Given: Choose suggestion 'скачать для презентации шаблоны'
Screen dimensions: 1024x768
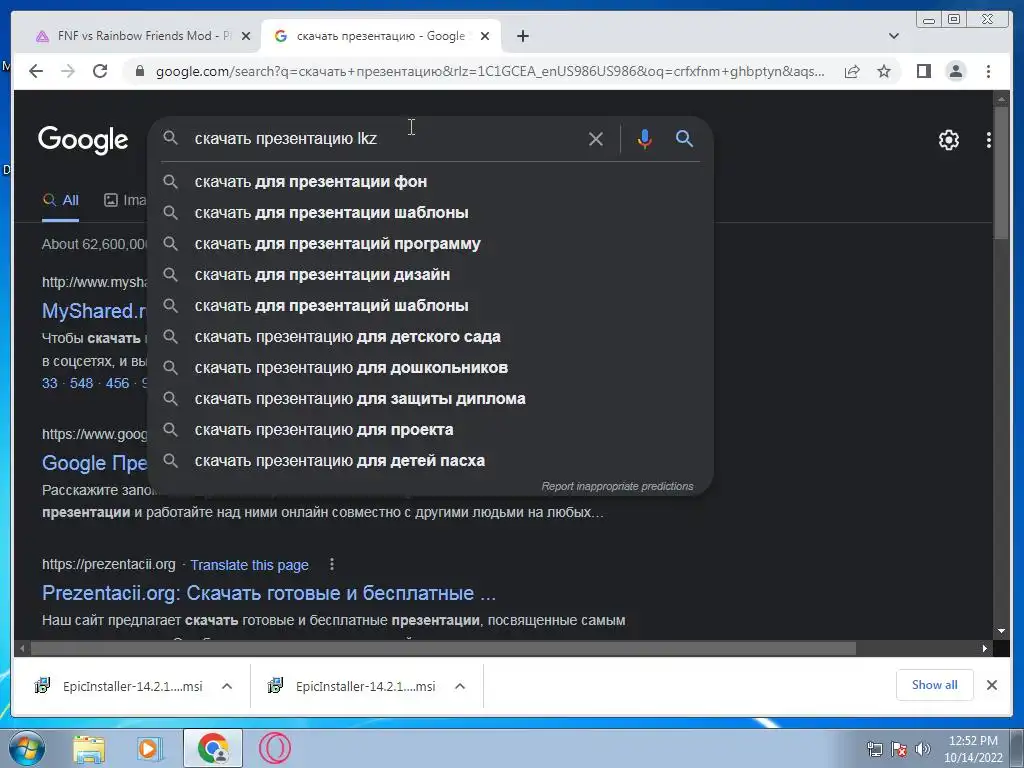Looking at the screenshot, I should point(430,212).
